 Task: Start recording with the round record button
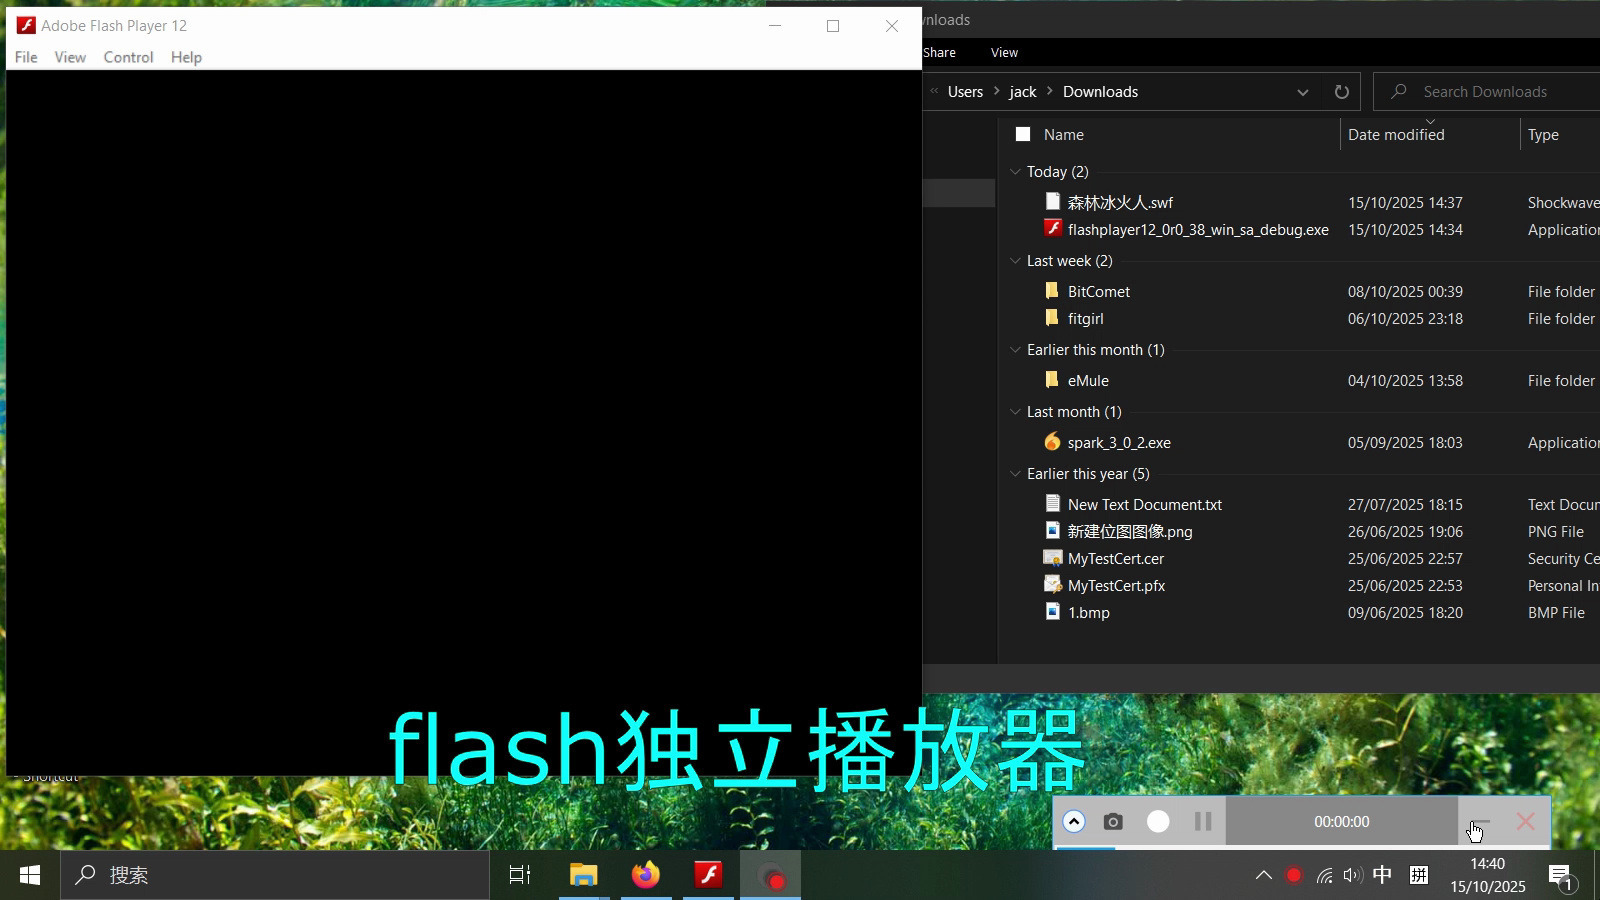coord(1158,822)
